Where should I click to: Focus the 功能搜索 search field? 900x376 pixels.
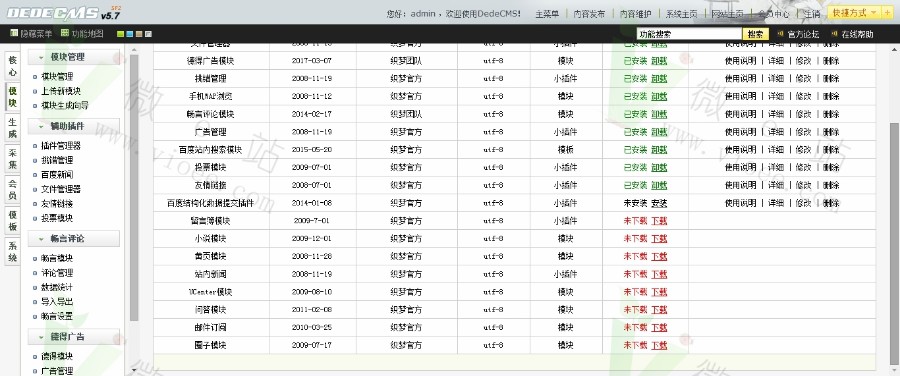(x=689, y=34)
